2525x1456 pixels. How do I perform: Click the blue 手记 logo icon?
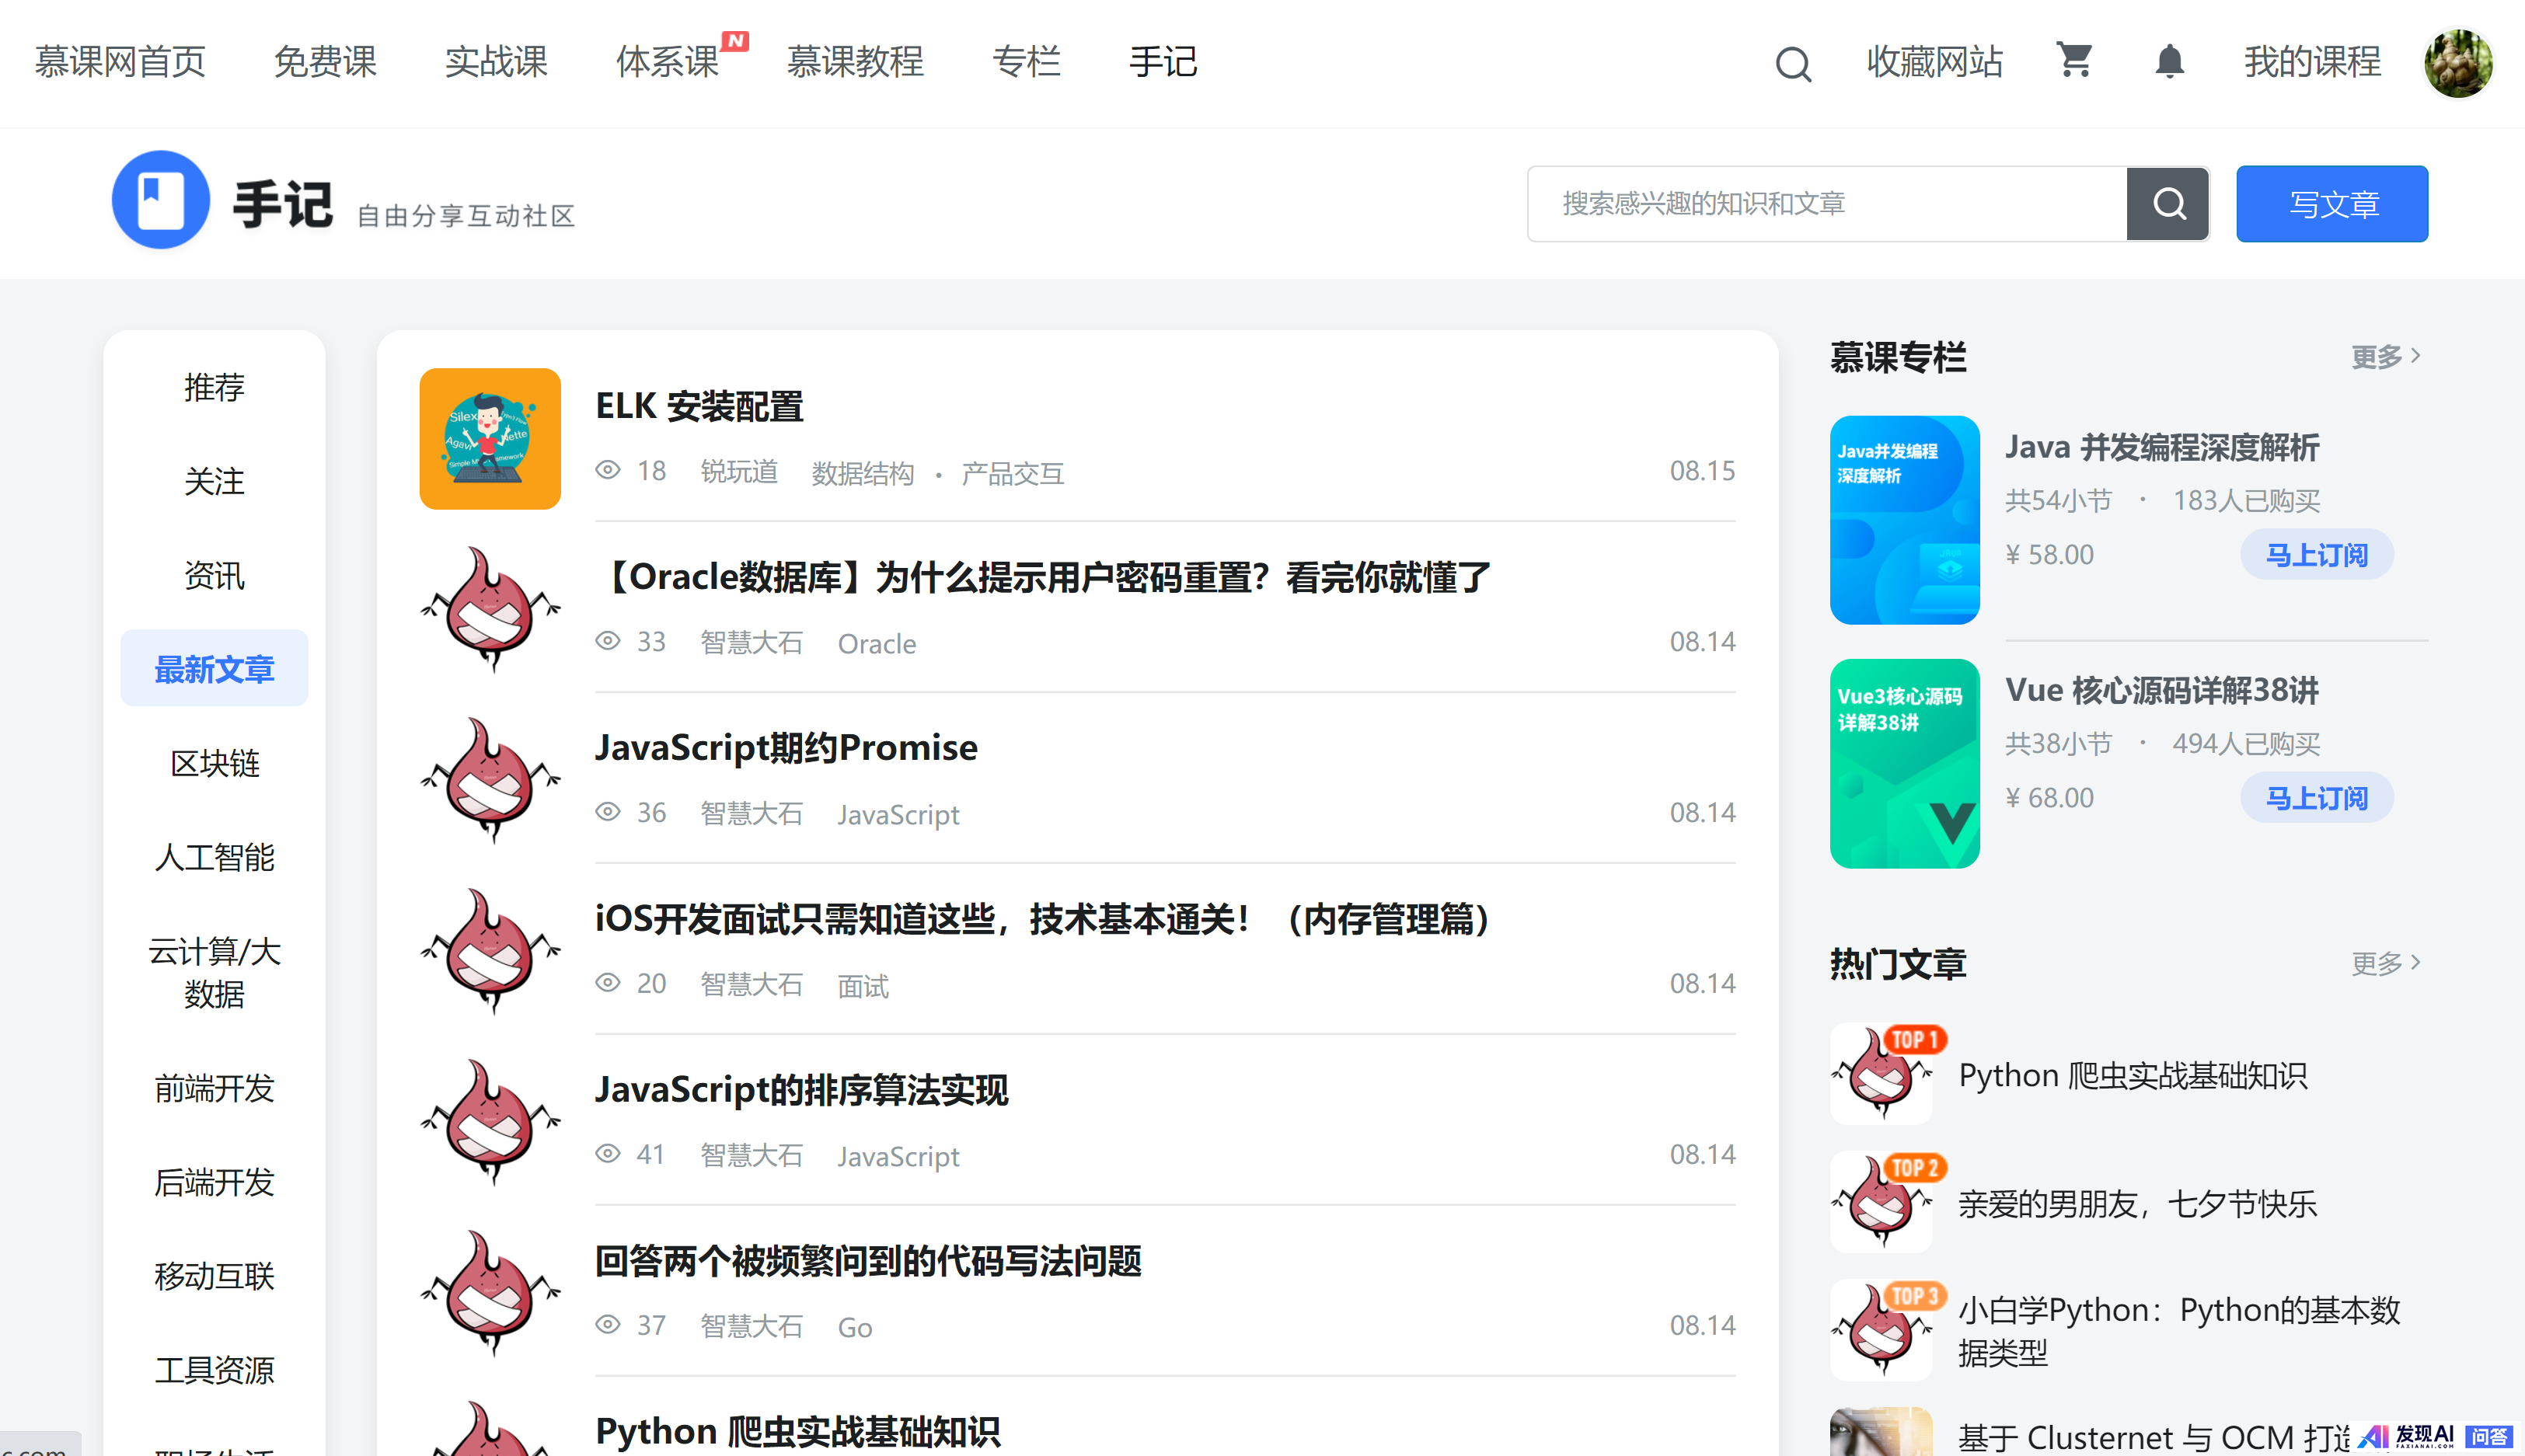[160, 200]
